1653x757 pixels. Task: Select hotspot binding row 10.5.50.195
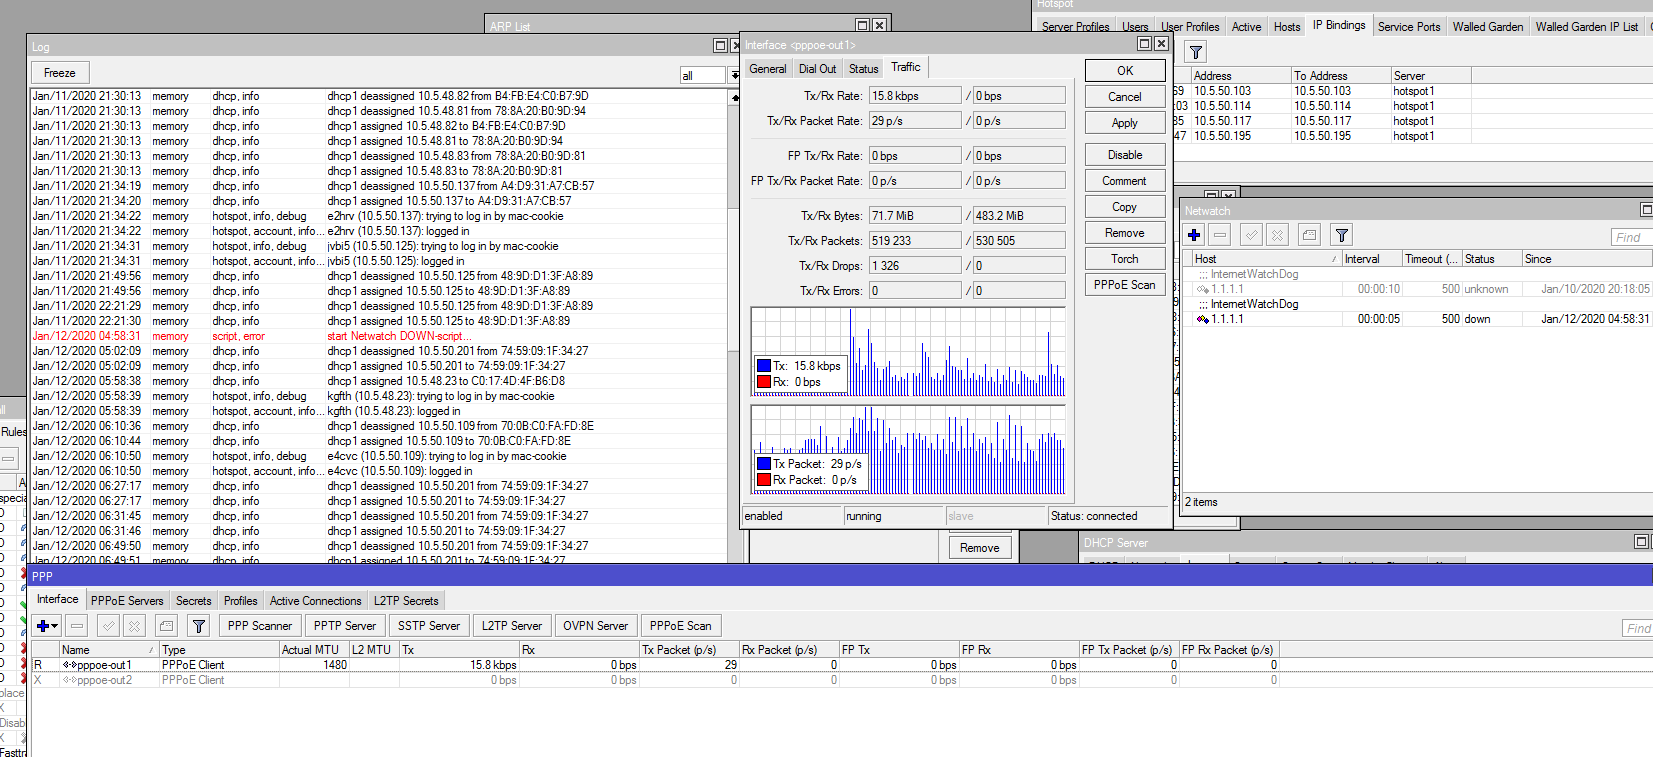1412,136
